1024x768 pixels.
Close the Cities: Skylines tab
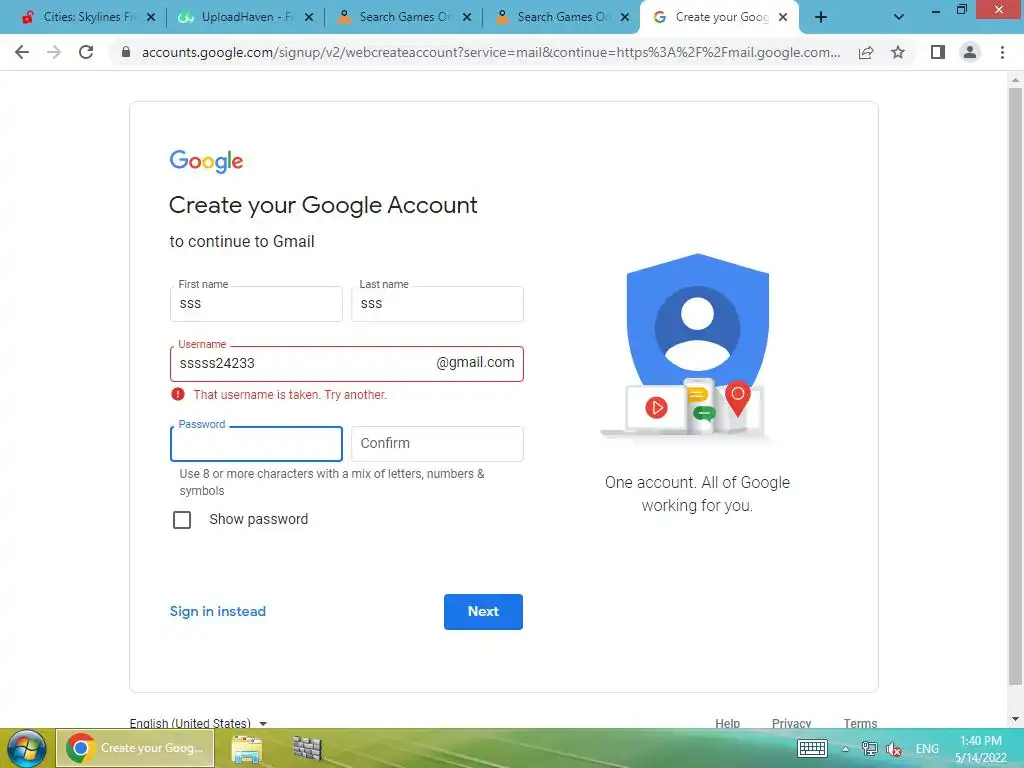point(151,18)
